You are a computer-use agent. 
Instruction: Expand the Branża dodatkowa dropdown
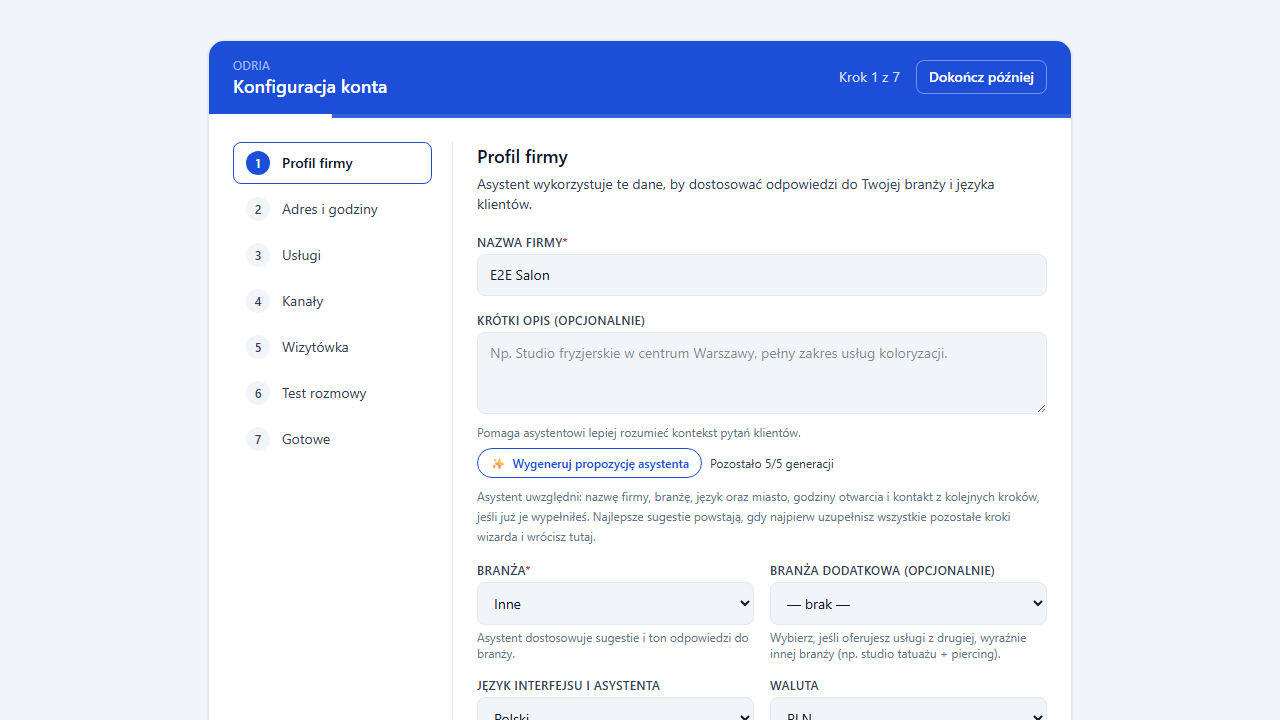pyautogui.click(x=908, y=604)
